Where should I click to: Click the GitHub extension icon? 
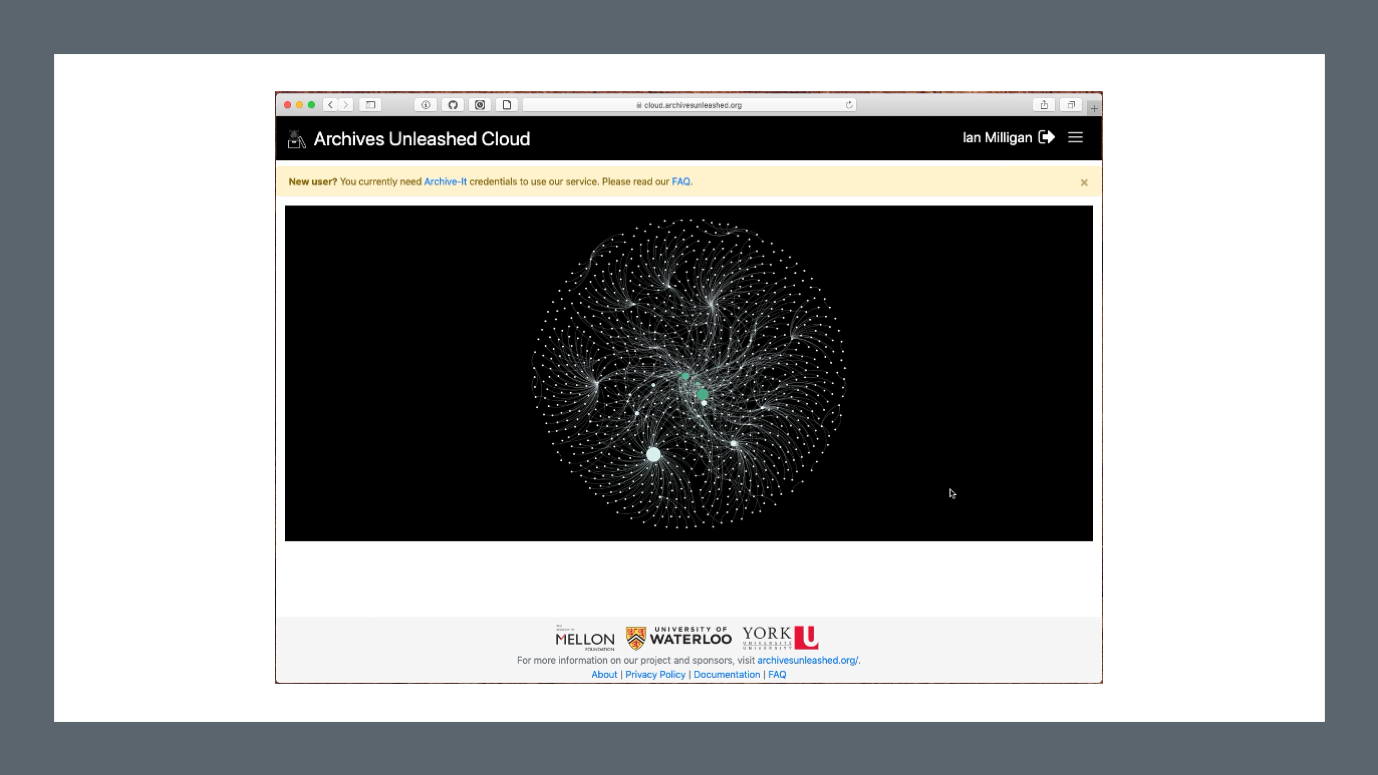pos(452,105)
